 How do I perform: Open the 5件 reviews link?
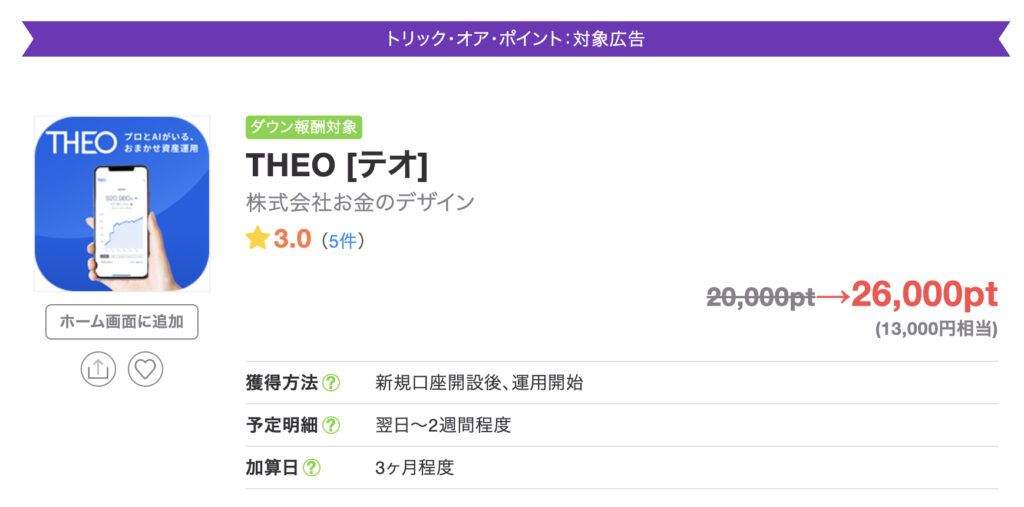[340, 240]
